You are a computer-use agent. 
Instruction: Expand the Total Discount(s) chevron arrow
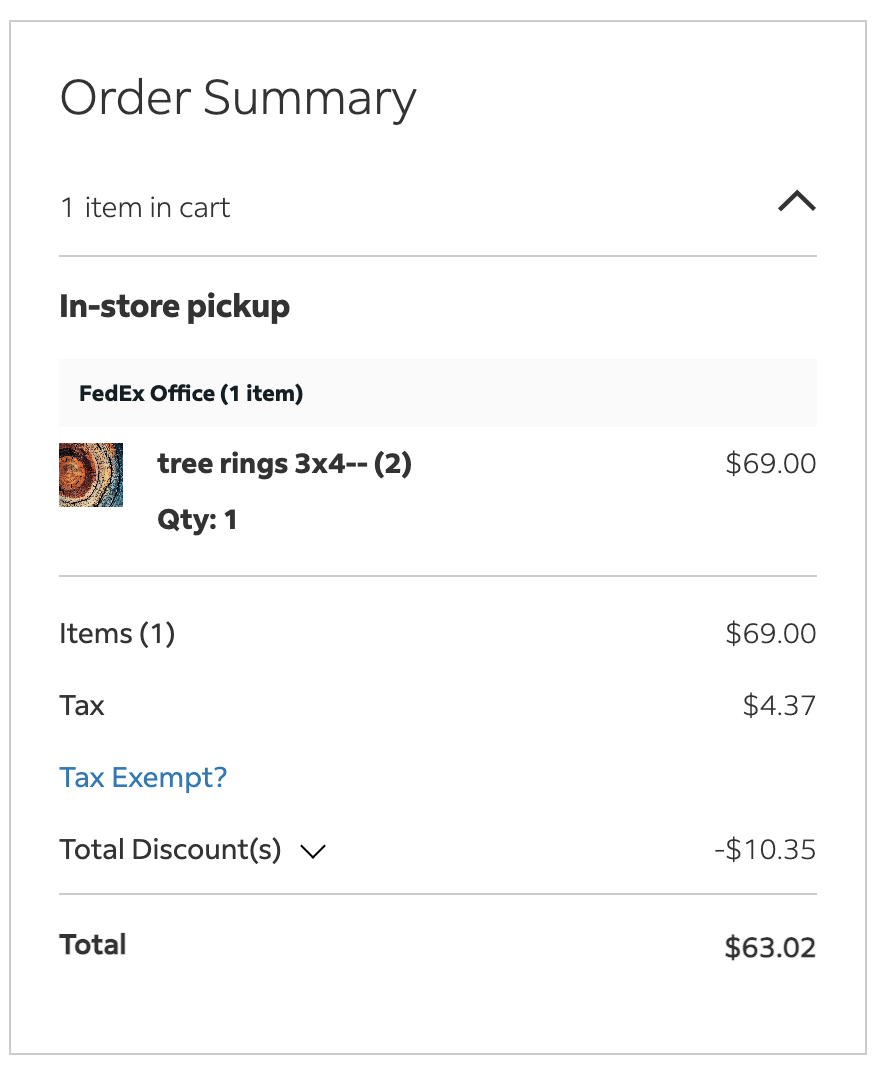tap(313, 852)
